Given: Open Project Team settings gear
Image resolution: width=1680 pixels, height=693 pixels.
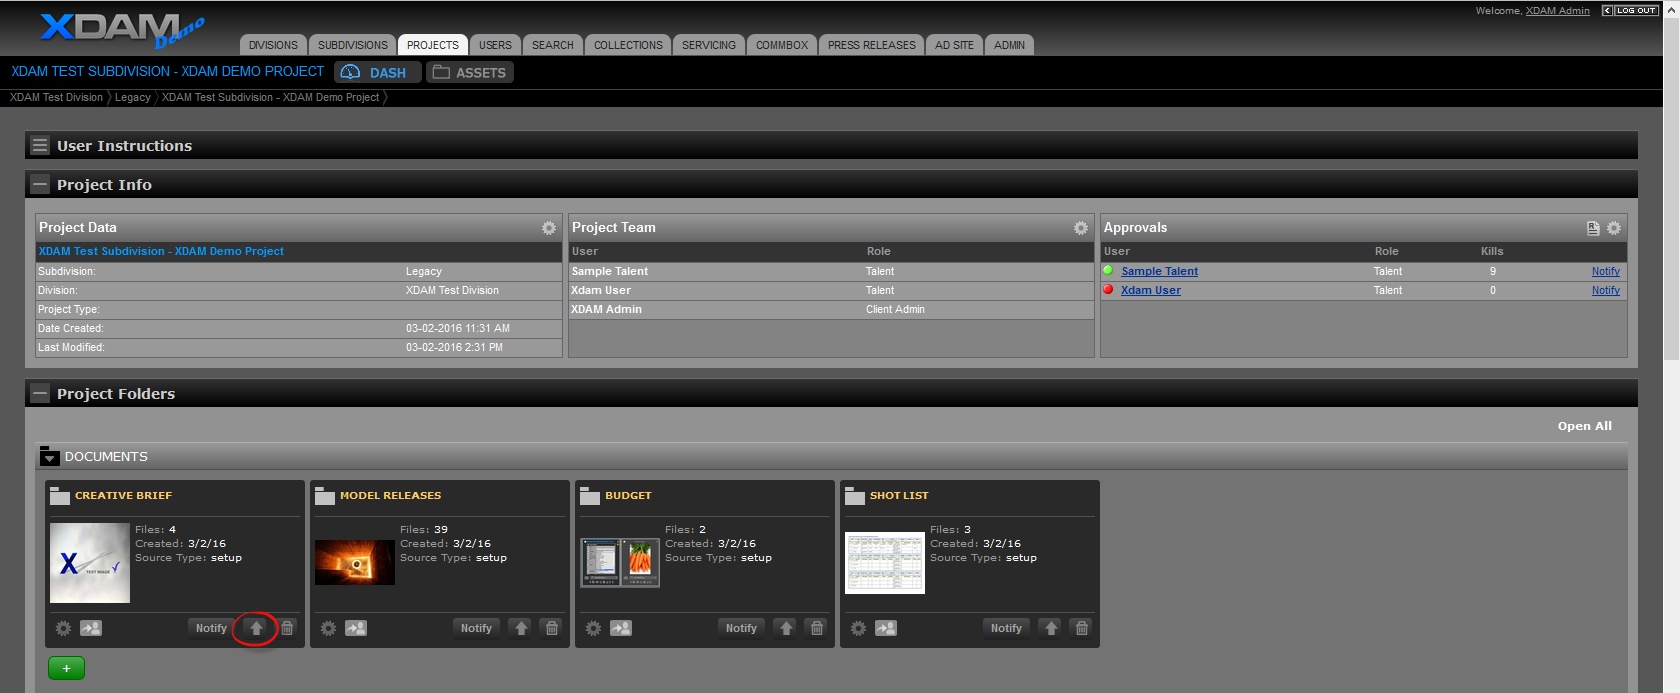Looking at the screenshot, I should [x=1080, y=228].
